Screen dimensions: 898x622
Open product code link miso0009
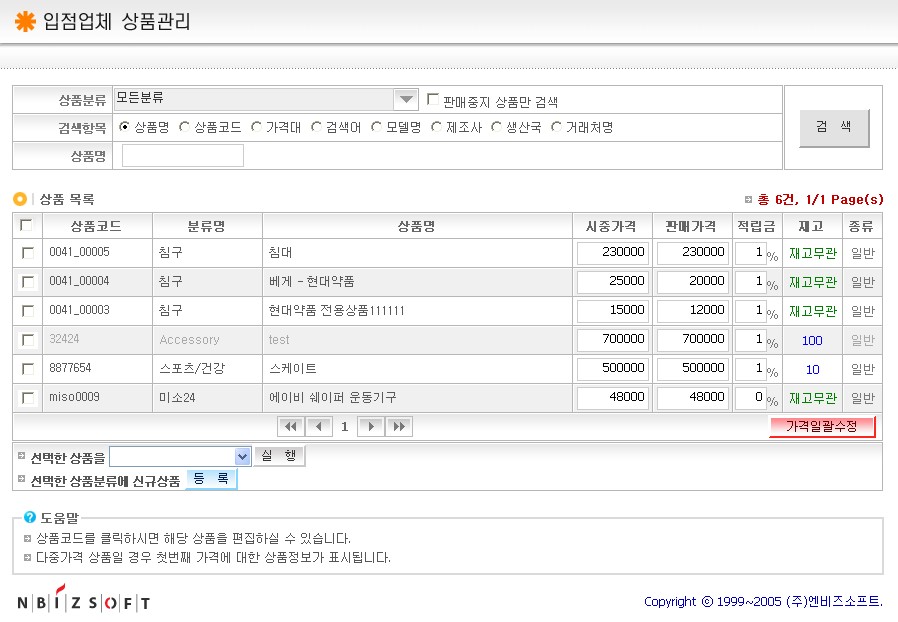pos(75,397)
